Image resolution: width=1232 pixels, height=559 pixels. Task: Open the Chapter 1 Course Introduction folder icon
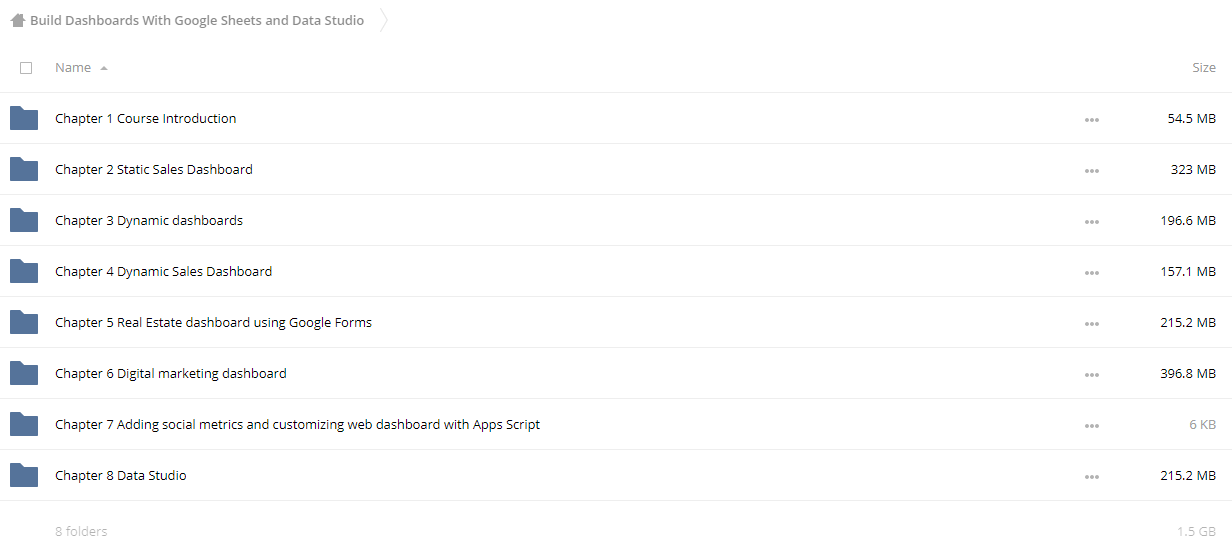24,118
